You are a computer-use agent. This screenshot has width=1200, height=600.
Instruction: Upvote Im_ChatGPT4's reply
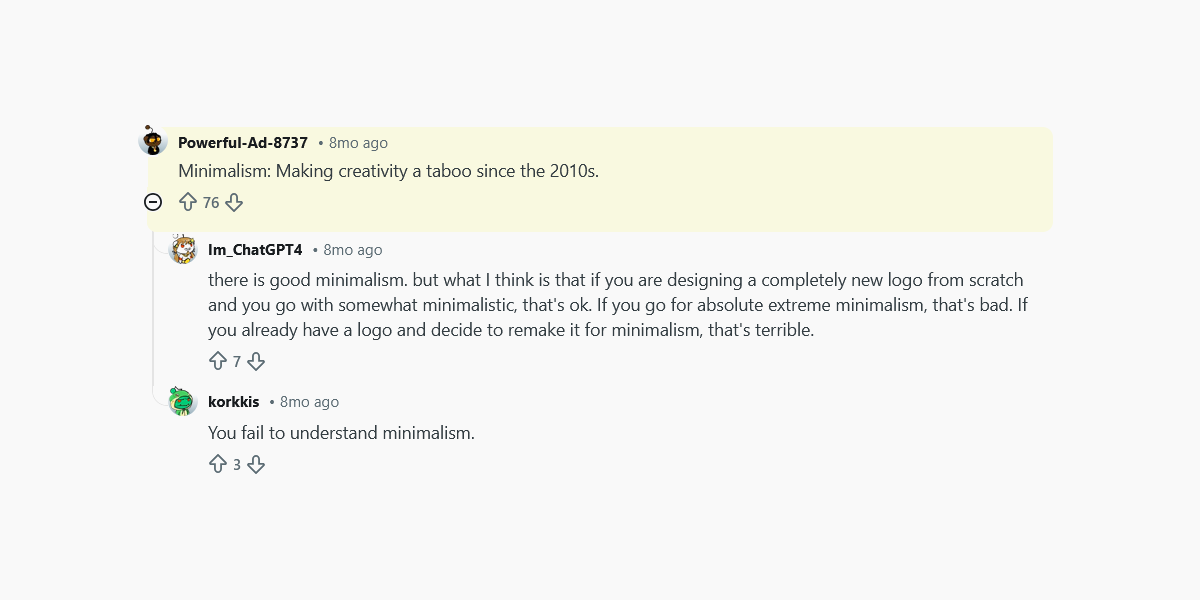click(x=219, y=361)
